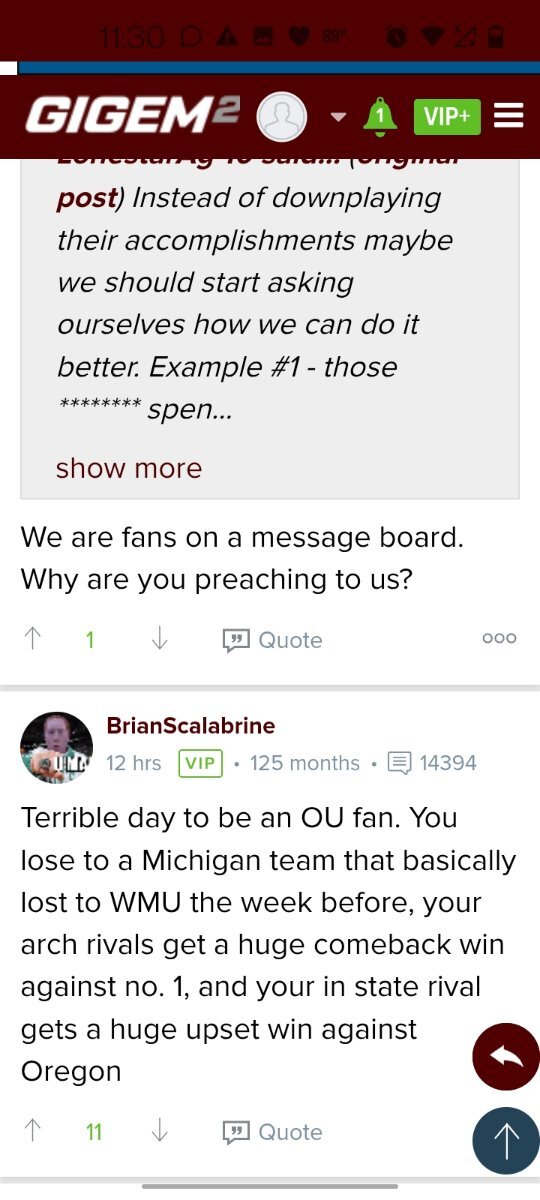Quote the message board fans reply
Image resolution: width=540 pixels, height=1200 pixels.
(x=272, y=640)
